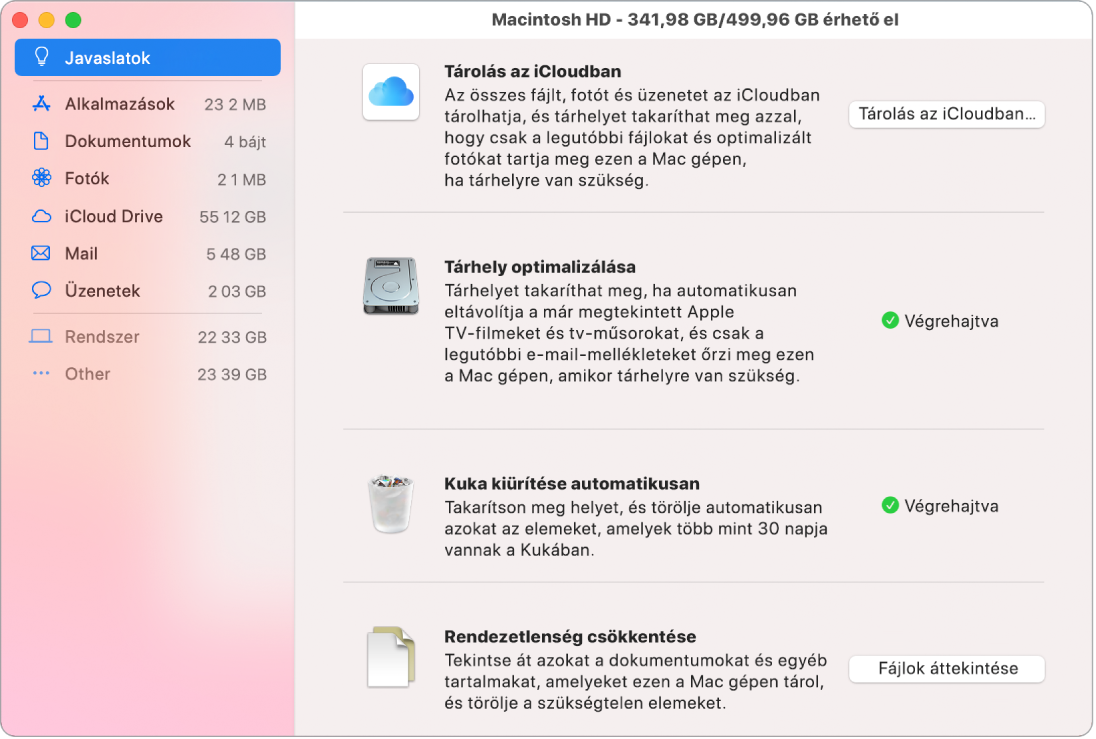This screenshot has height=739, width=1096.
Task: Click the iCloud Drive cloud icon
Action: [x=40, y=216]
